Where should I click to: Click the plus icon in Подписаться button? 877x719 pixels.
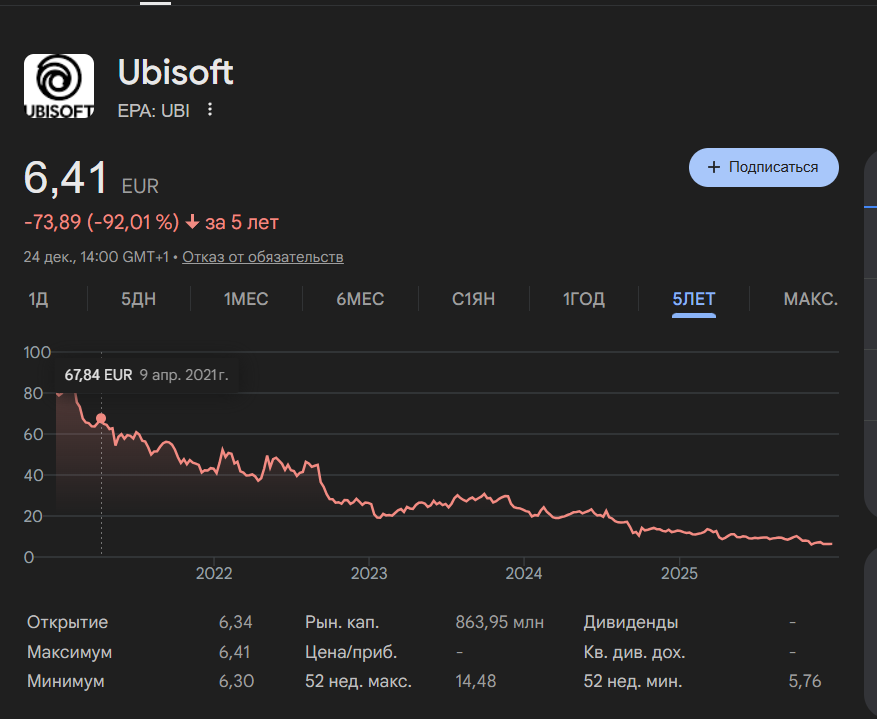(x=714, y=167)
